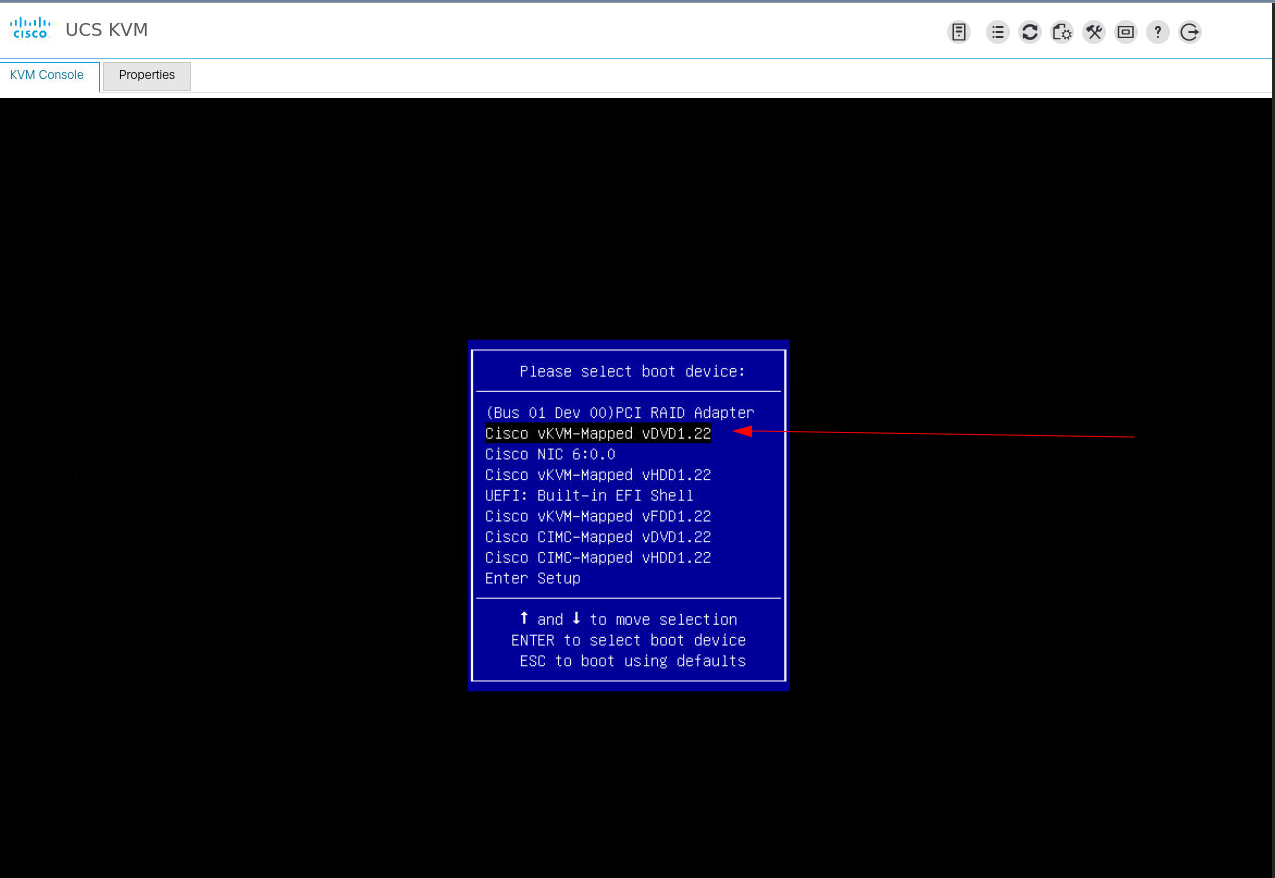The width and height of the screenshot is (1275, 878).
Task: Click the server icon in the toolbar
Action: (x=959, y=32)
